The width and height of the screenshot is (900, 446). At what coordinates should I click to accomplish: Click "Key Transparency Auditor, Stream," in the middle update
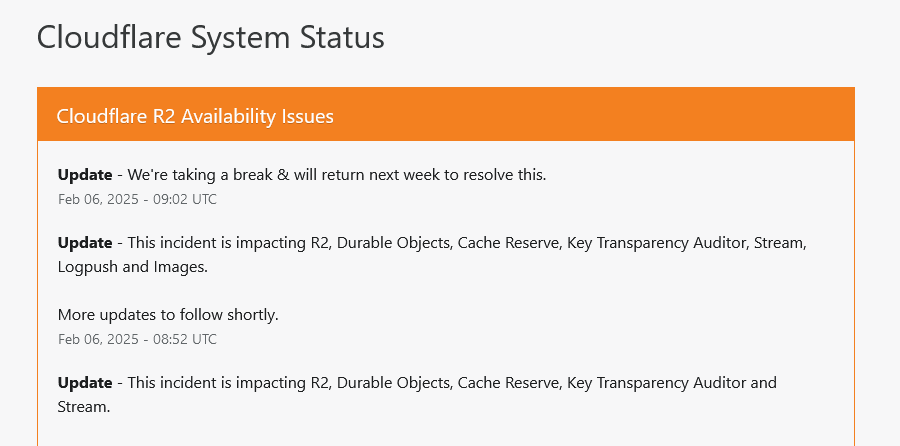pos(687,243)
